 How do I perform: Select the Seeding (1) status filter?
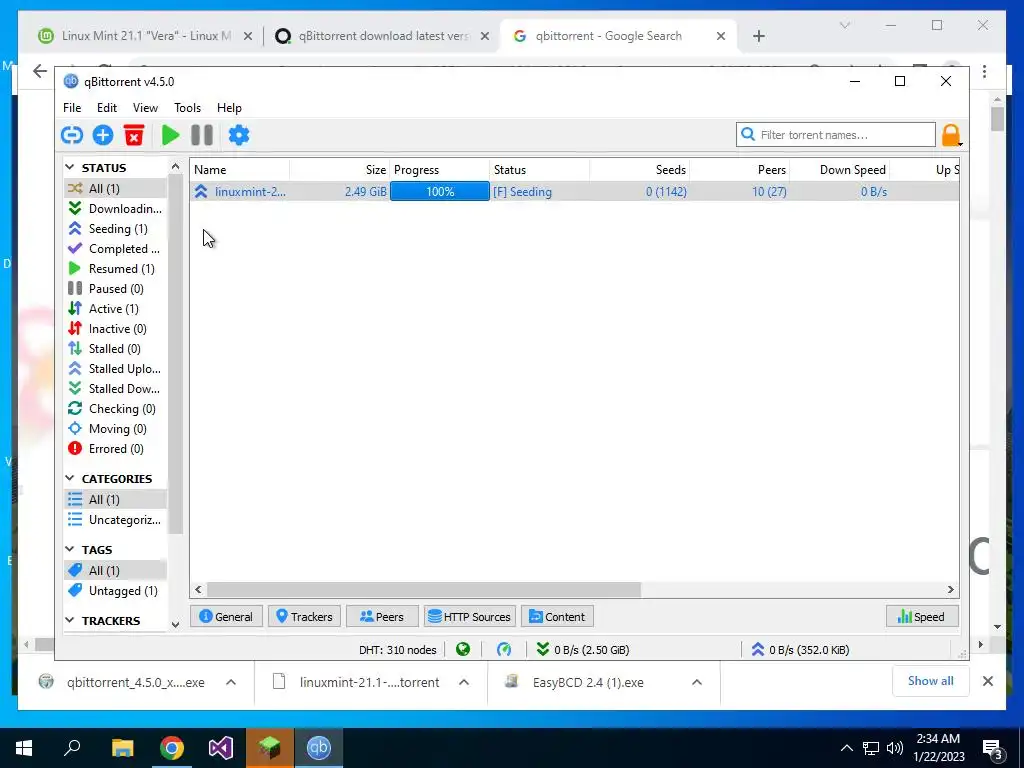click(x=115, y=229)
